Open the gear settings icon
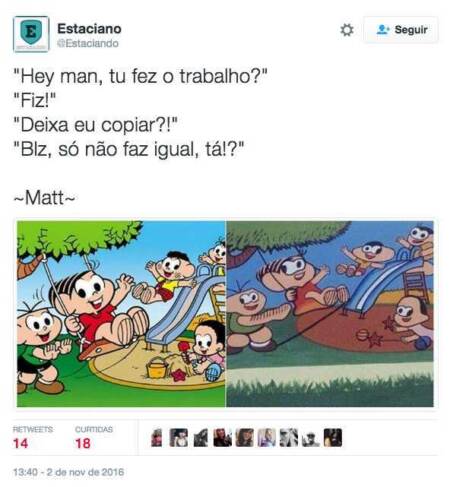Screen dimensions: 450x487 [x=347, y=30]
